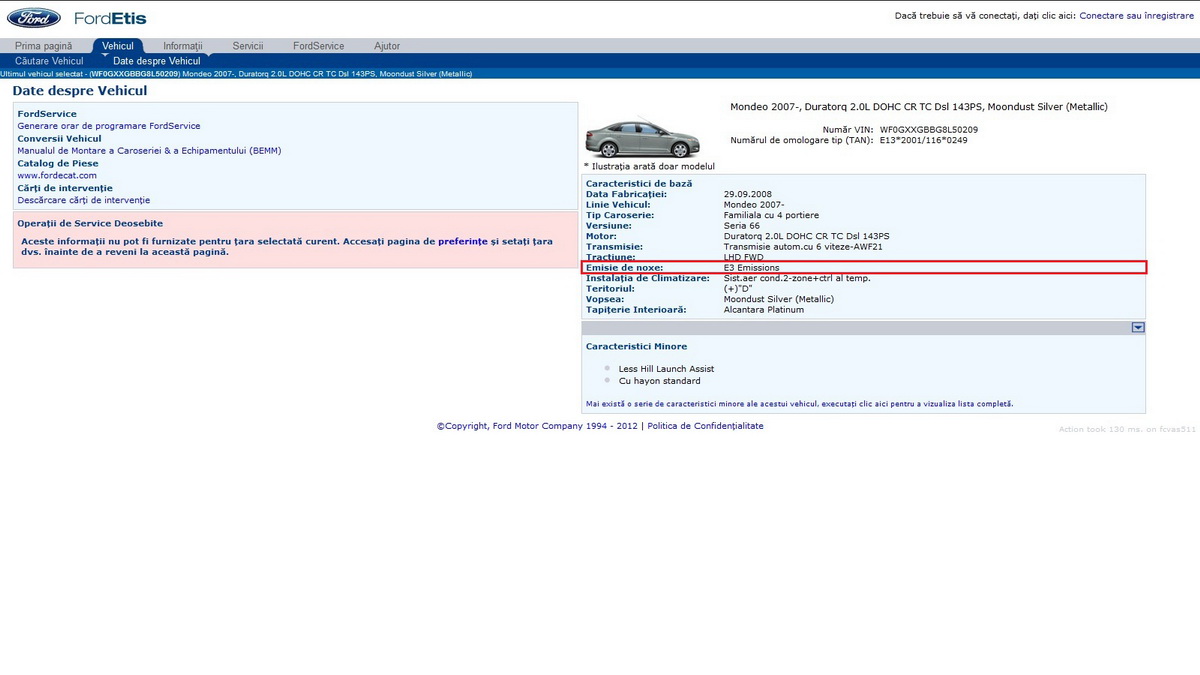Click the Ford oval logo
This screenshot has height=675, width=1200.
pyautogui.click(x=34, y=18)
